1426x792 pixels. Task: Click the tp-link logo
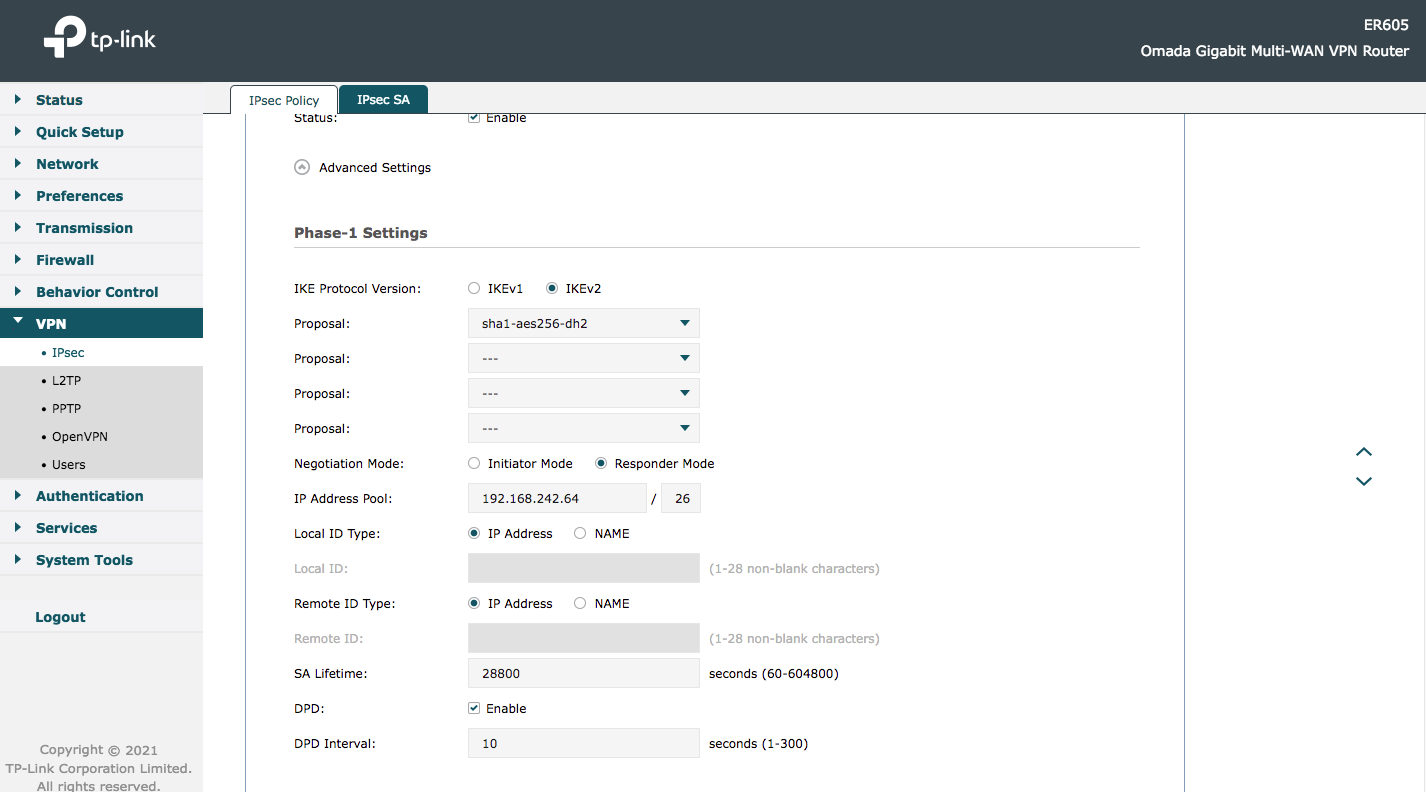pyautogui.click(x=99, y=38)
